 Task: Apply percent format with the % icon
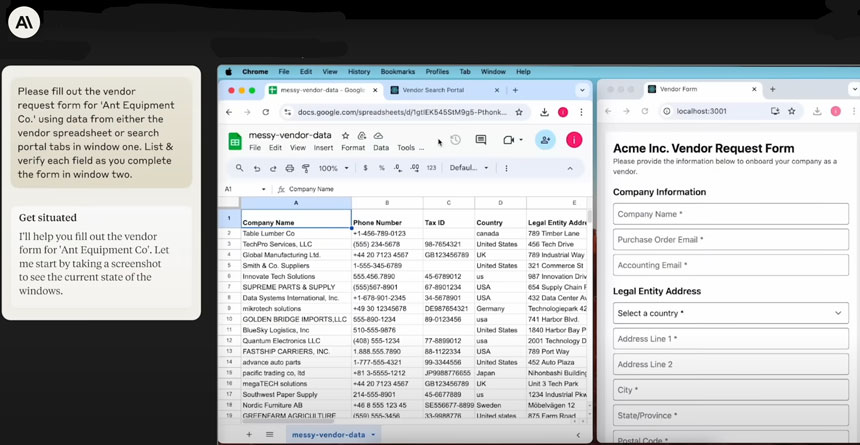tap(382, 168)
